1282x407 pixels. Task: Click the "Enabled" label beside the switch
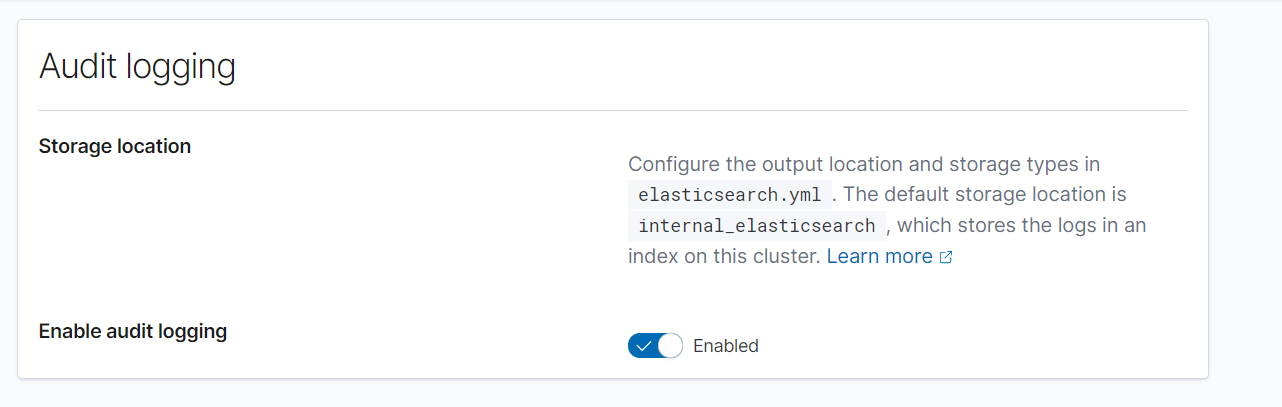pos(726,346)
